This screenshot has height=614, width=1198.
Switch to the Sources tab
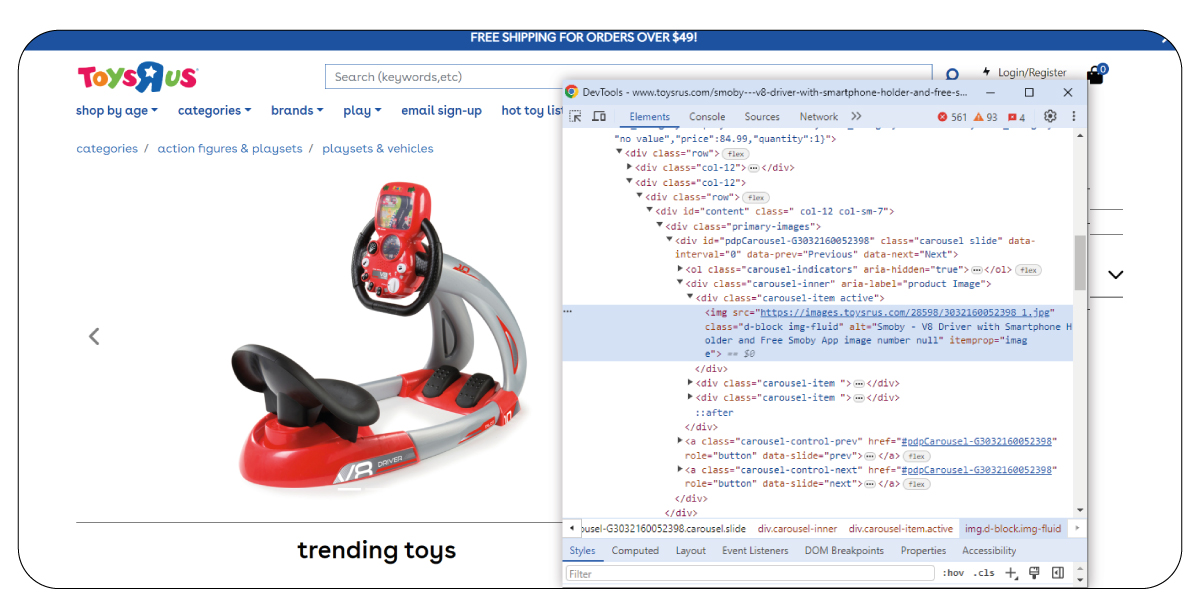click(x=762, y=117)
